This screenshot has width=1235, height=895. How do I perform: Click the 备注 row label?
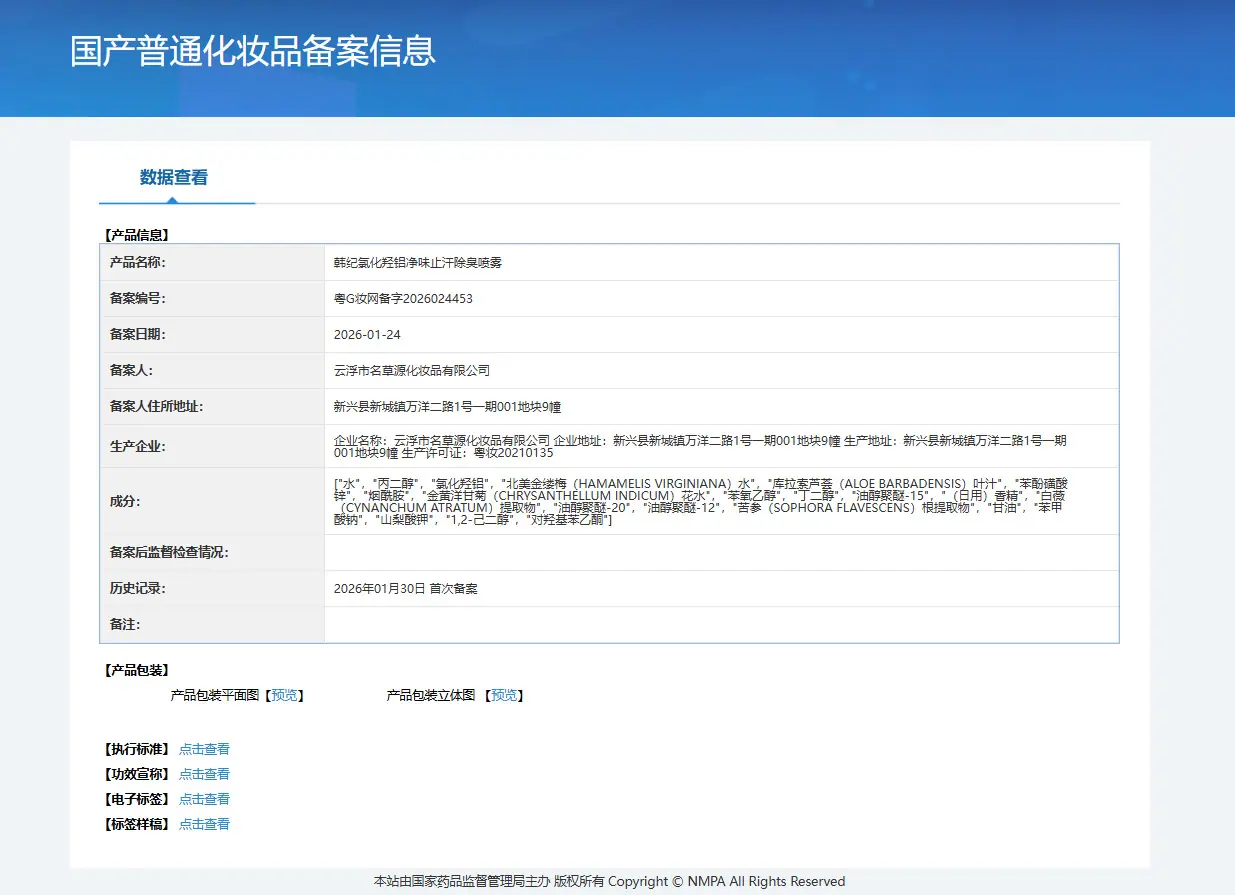point(125,625)
